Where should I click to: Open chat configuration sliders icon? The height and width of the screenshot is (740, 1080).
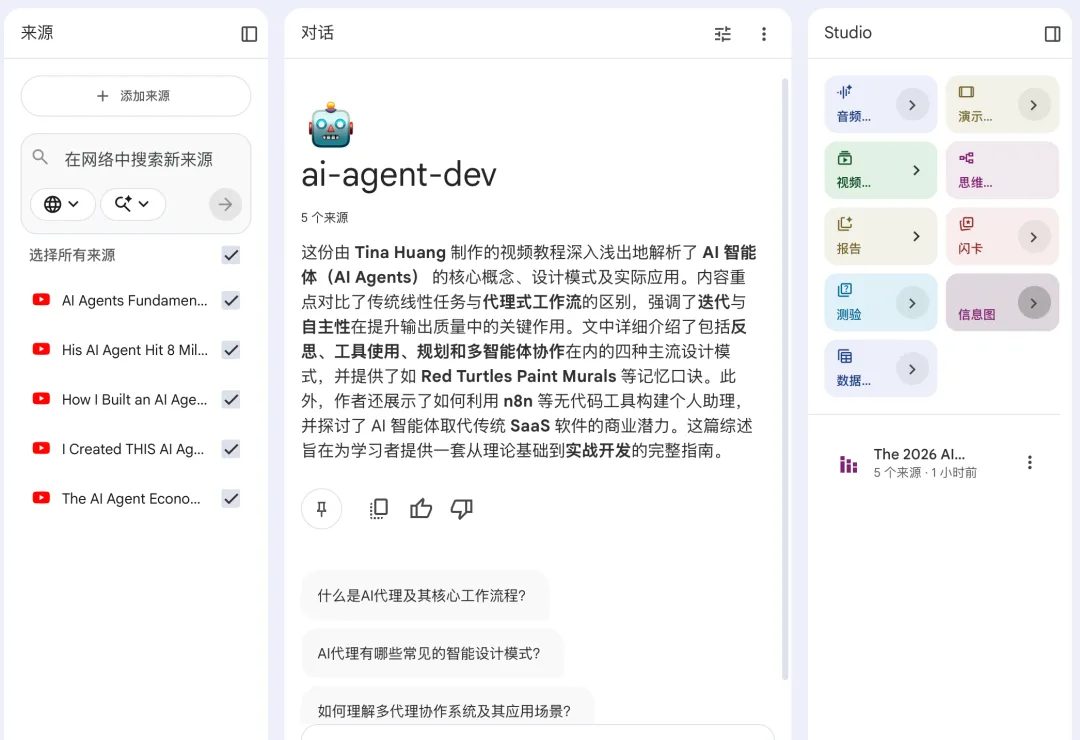(x=723, y=34)
